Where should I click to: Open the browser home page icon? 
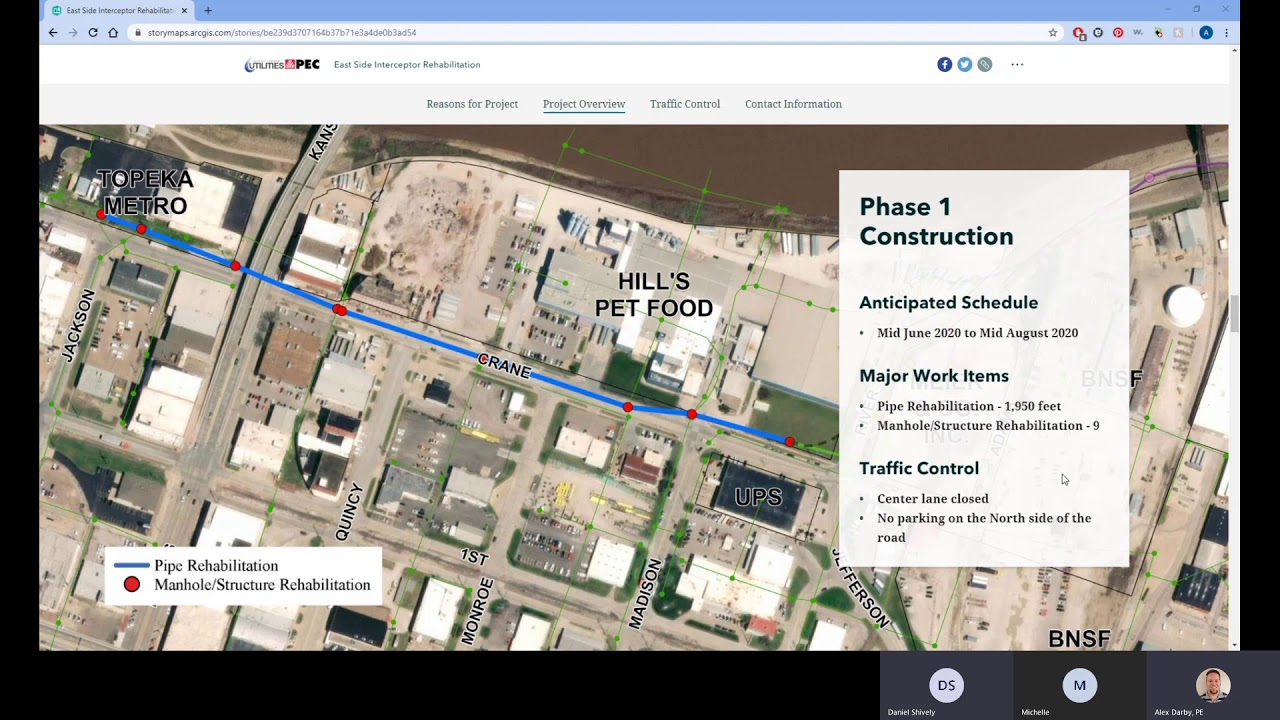coord(113,32)
